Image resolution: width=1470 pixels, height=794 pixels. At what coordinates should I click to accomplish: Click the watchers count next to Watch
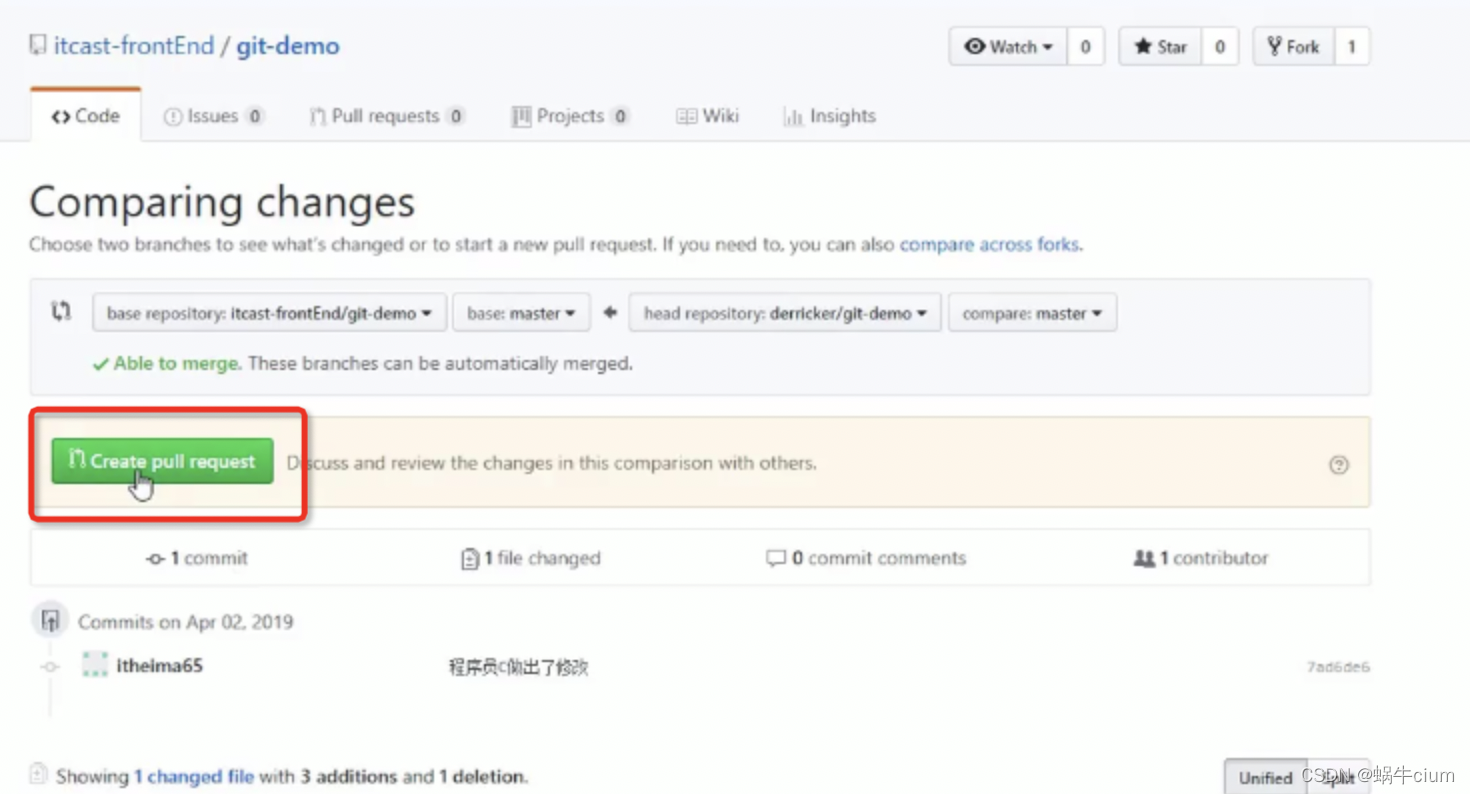(x=1086, y=47)
